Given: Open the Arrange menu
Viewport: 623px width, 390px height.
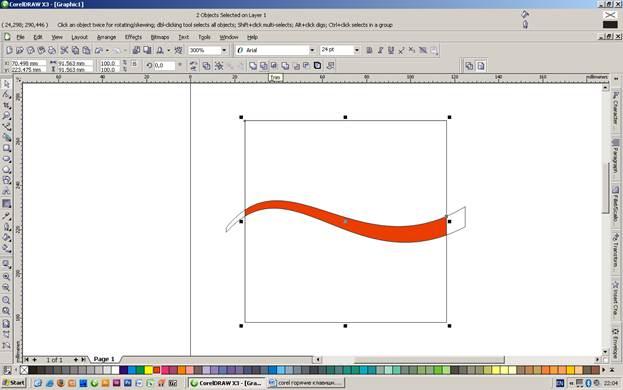Looking at the screenshot, I should coord(106,37).
